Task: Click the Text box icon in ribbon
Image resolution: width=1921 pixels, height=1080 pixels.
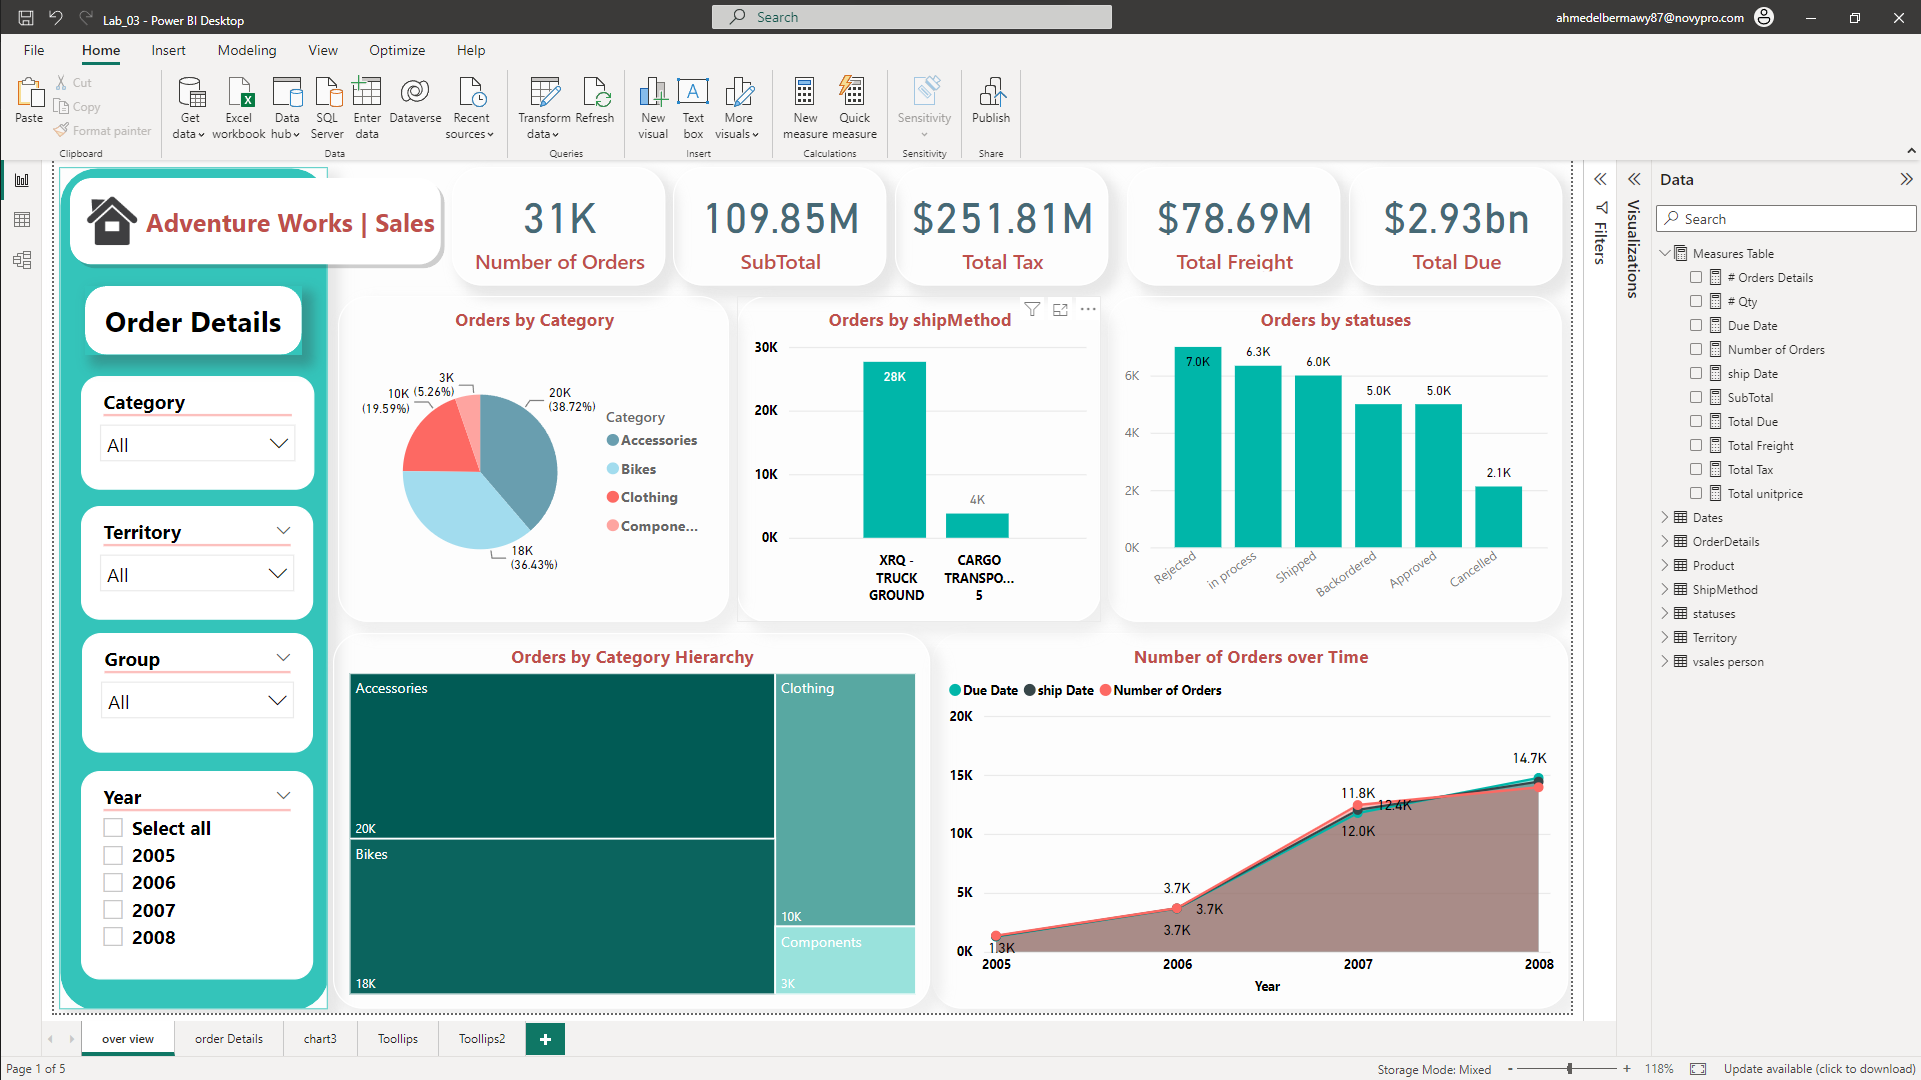Action: coord(692,93)
